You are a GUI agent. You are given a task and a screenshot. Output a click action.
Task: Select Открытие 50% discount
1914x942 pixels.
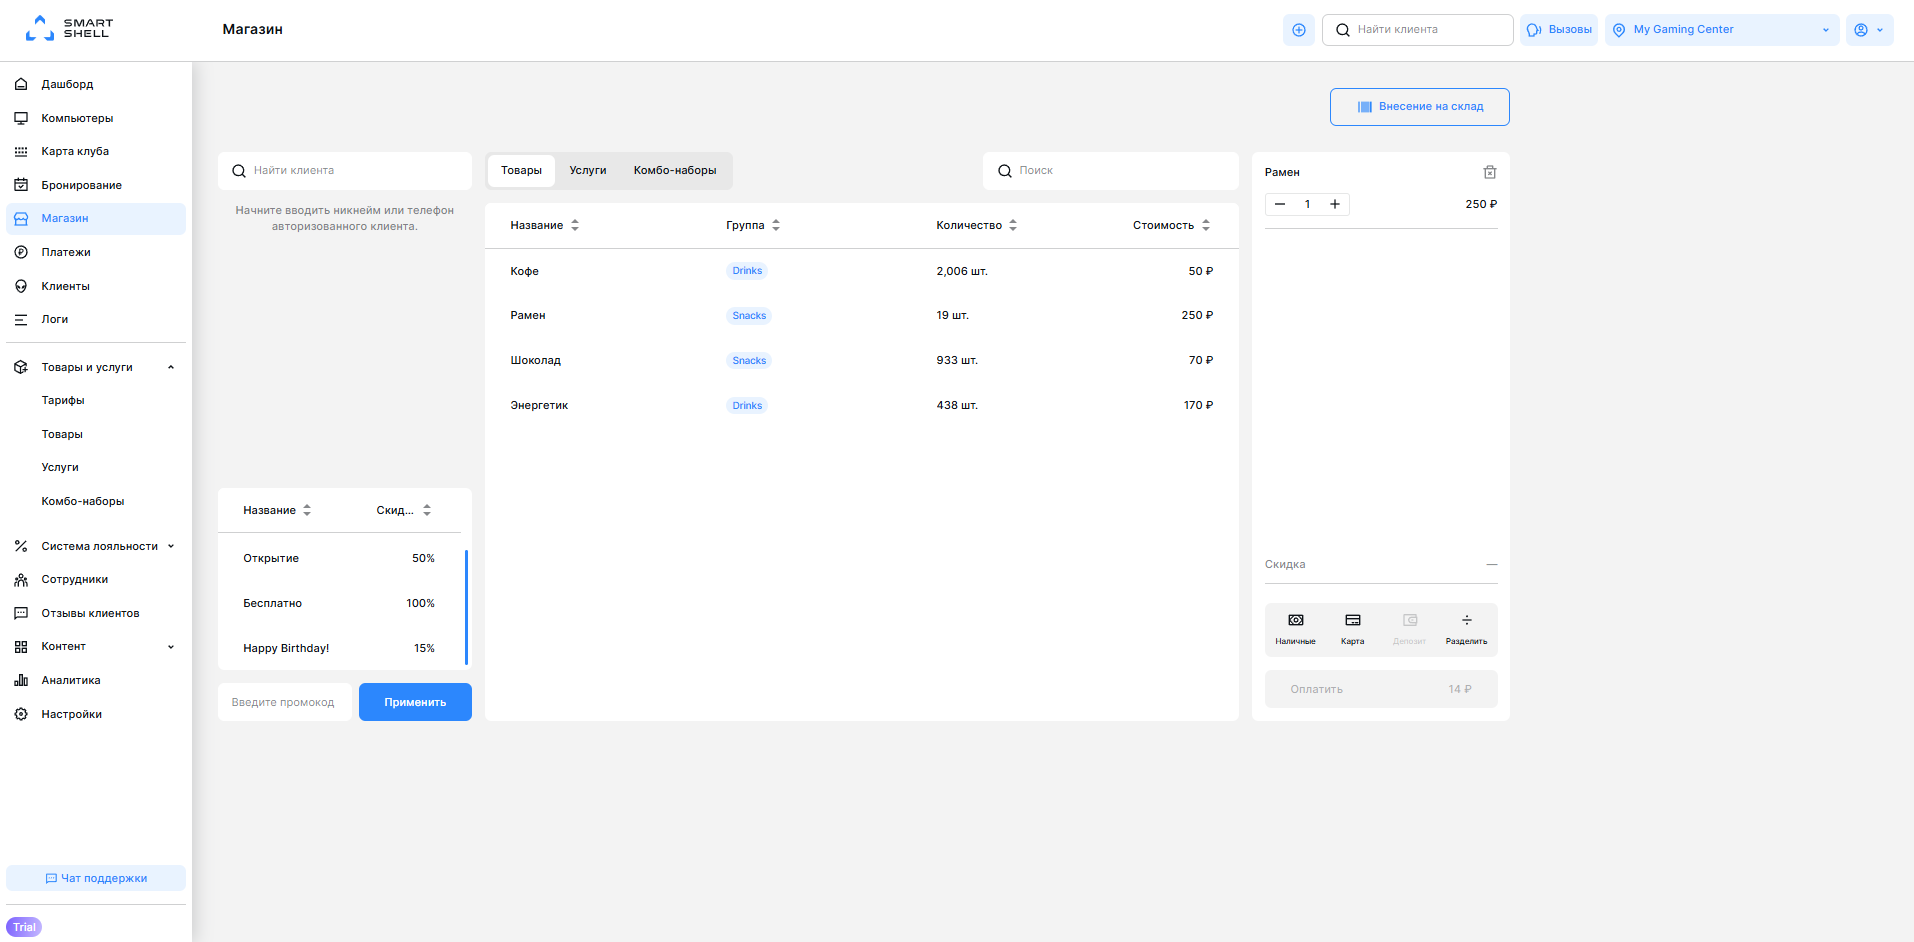(x=340, y=558)
